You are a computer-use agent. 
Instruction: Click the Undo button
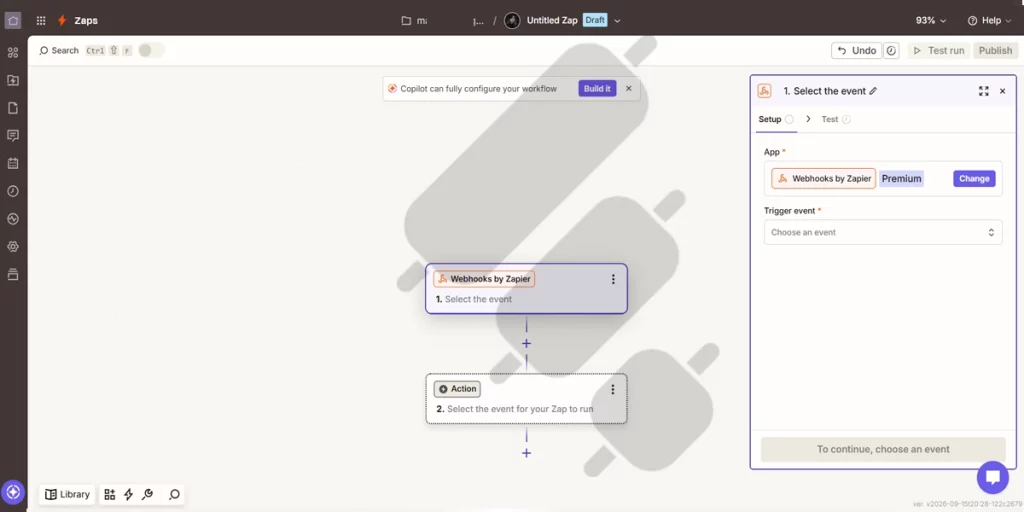click(x=856, y=50)
